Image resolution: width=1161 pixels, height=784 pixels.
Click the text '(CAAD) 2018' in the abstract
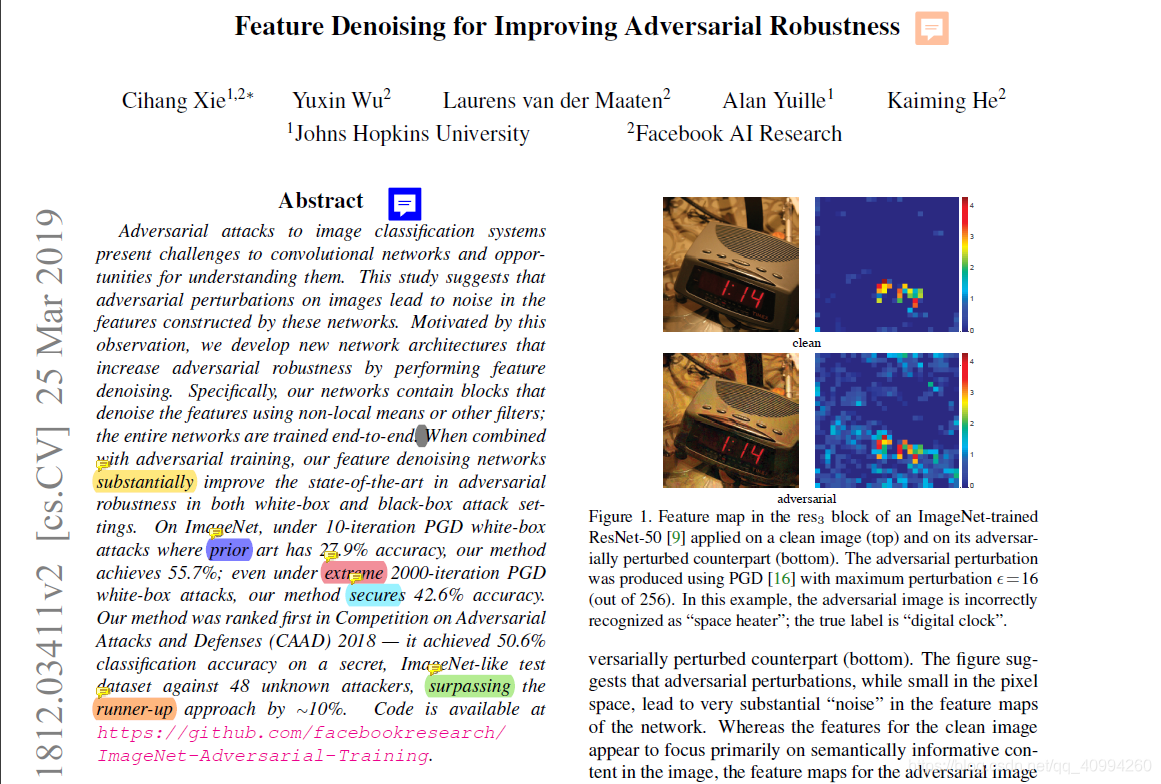coord(322,641)
